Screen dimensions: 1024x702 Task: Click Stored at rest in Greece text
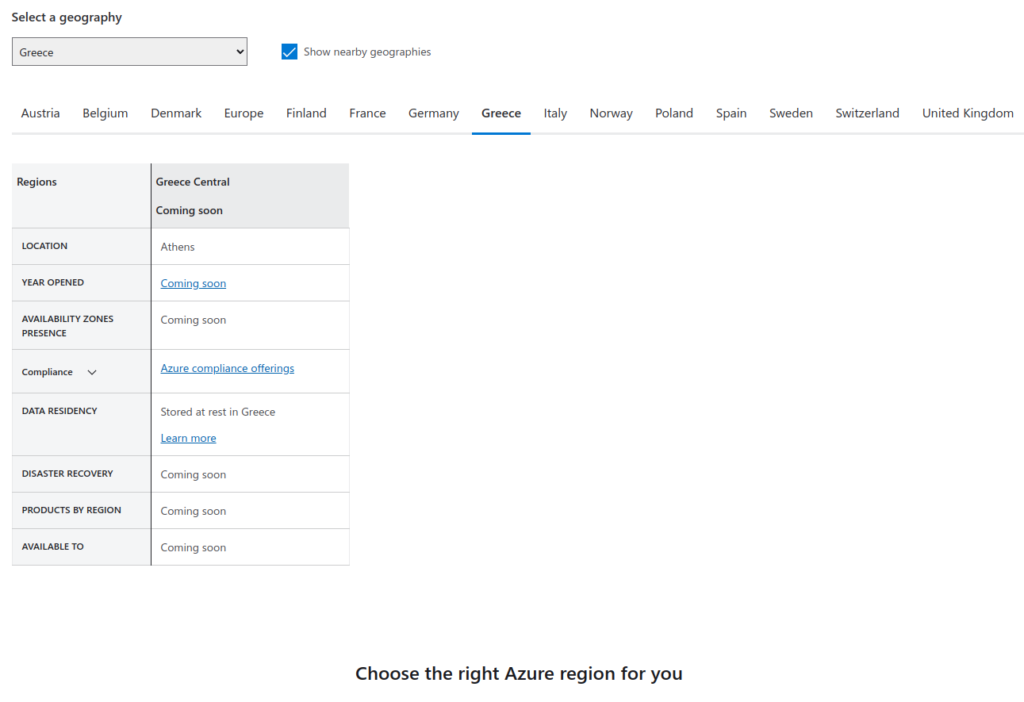pos(218,412)
